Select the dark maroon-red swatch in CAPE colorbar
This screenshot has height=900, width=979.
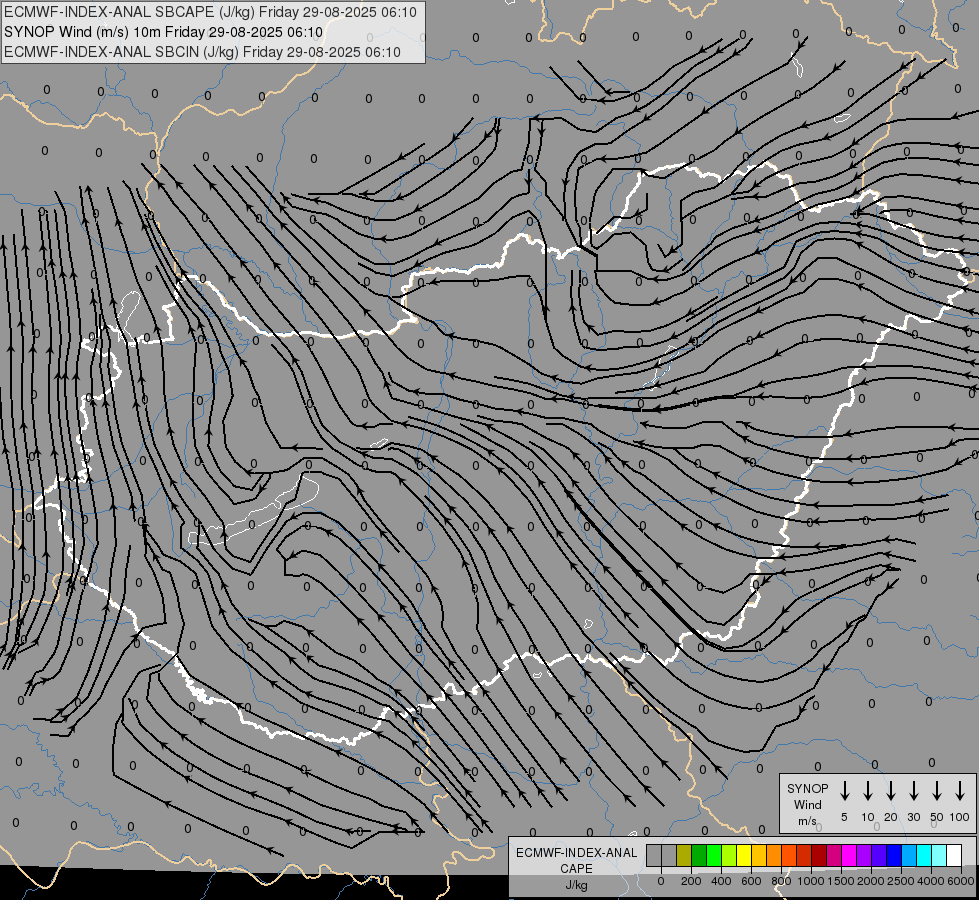[819, 855]
